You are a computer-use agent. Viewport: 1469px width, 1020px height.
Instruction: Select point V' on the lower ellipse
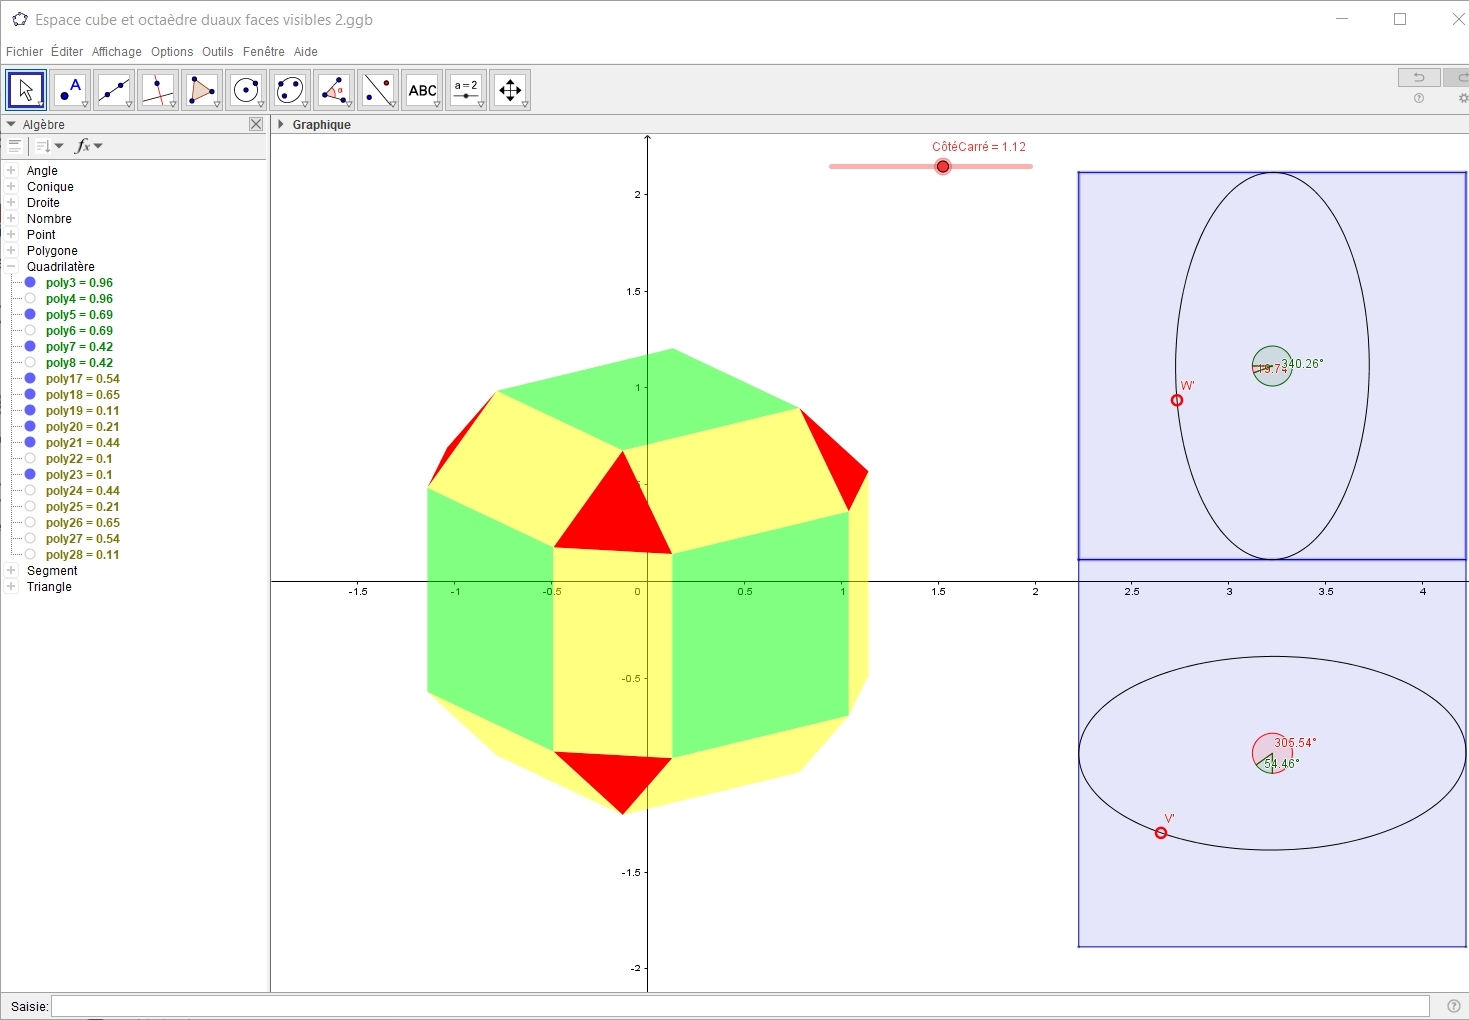coord(1161,833)
